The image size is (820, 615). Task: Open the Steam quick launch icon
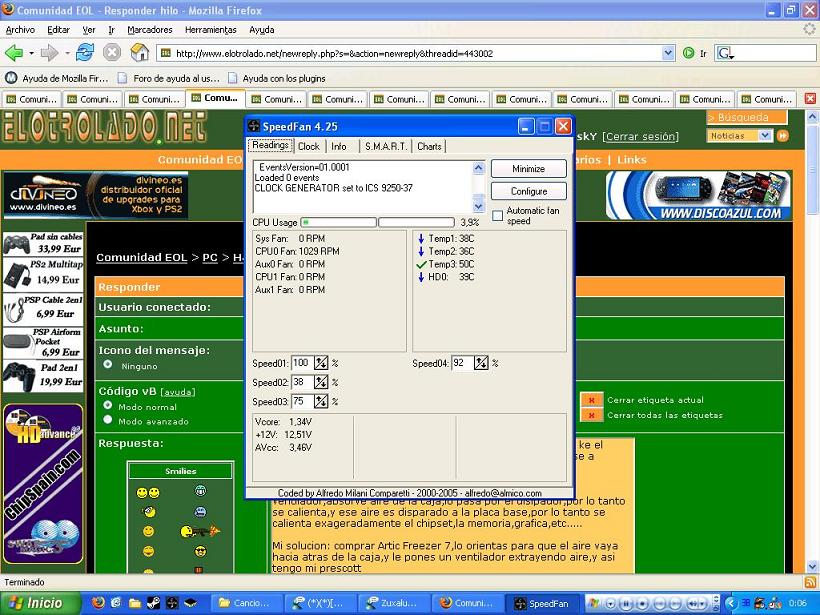coord(154,603)
